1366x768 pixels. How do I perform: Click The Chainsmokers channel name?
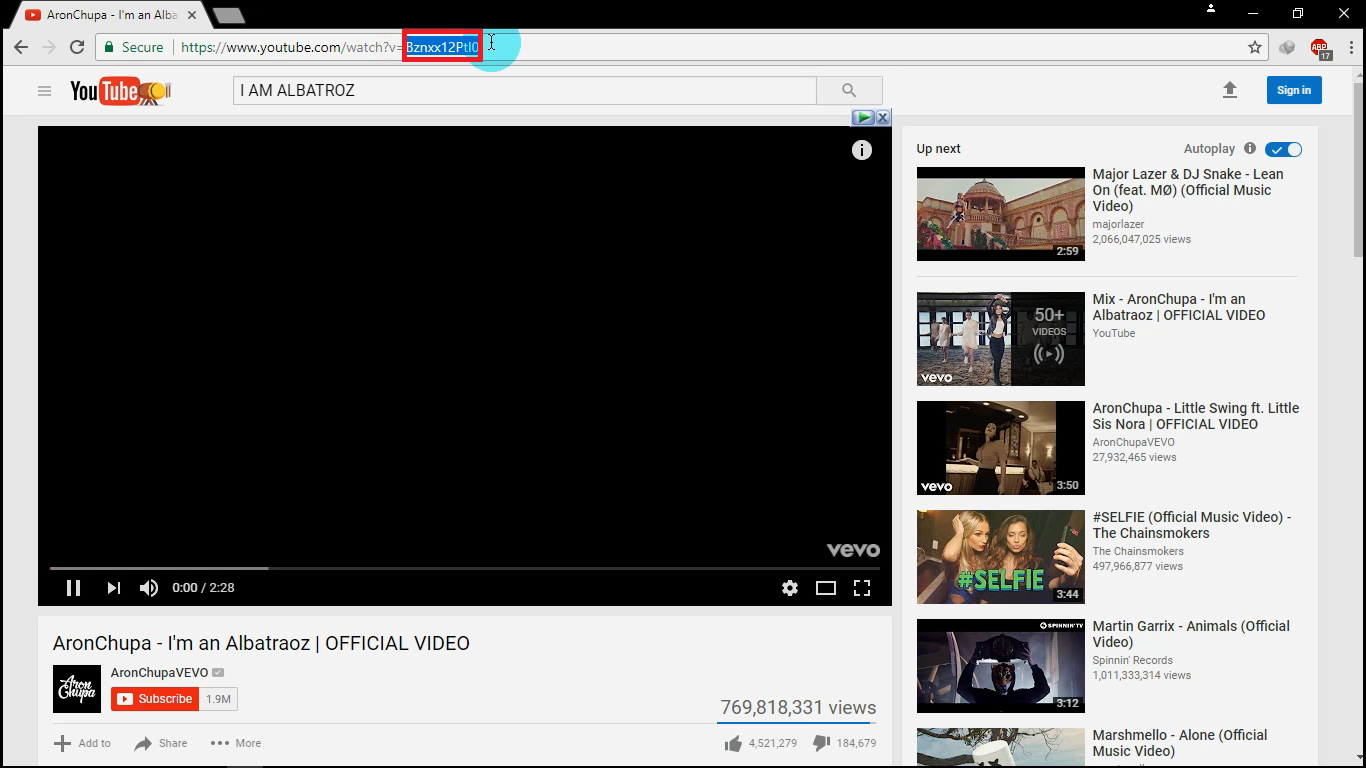coord(1138,551)
